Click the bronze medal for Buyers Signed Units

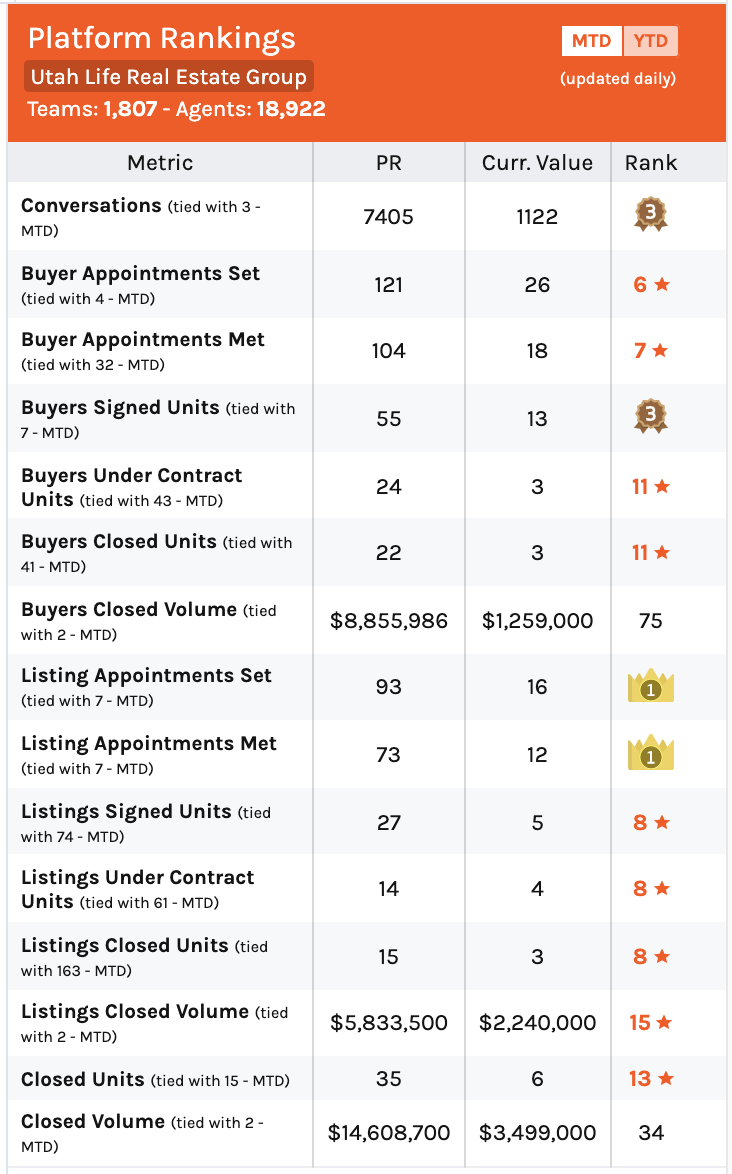click(x=650, y=416)
